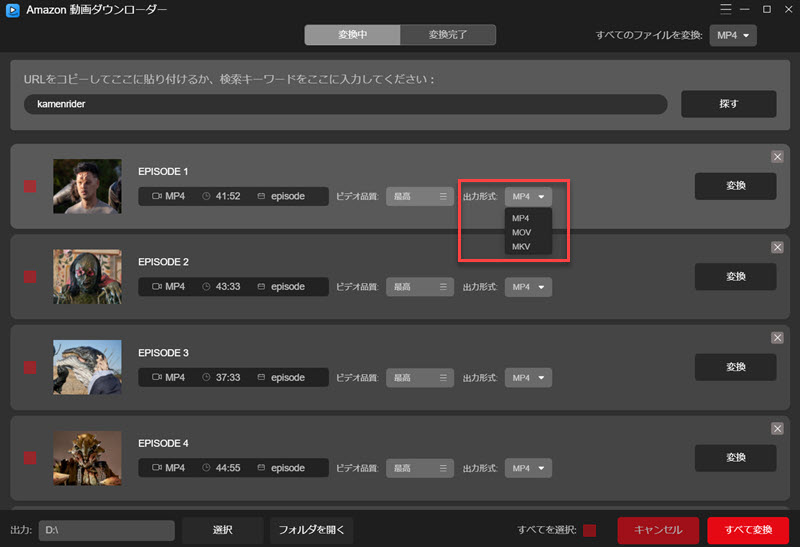
Task: Click the キャンセル button
Action: click(x=658, y=530)
